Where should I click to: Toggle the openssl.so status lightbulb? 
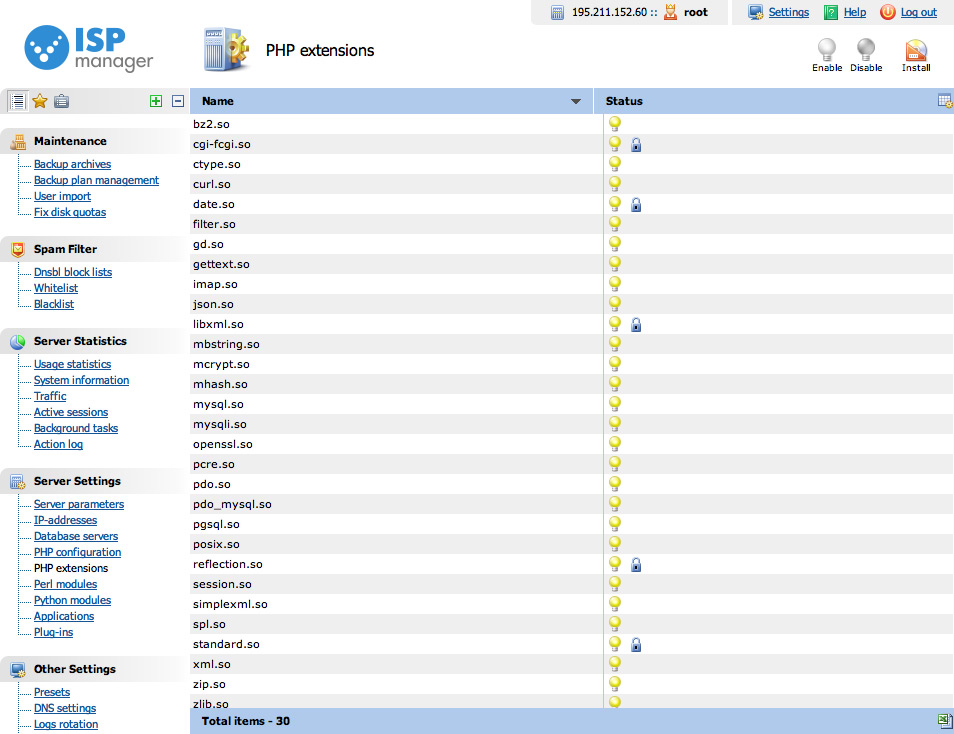pyautogui.click(x=615, y=444)
